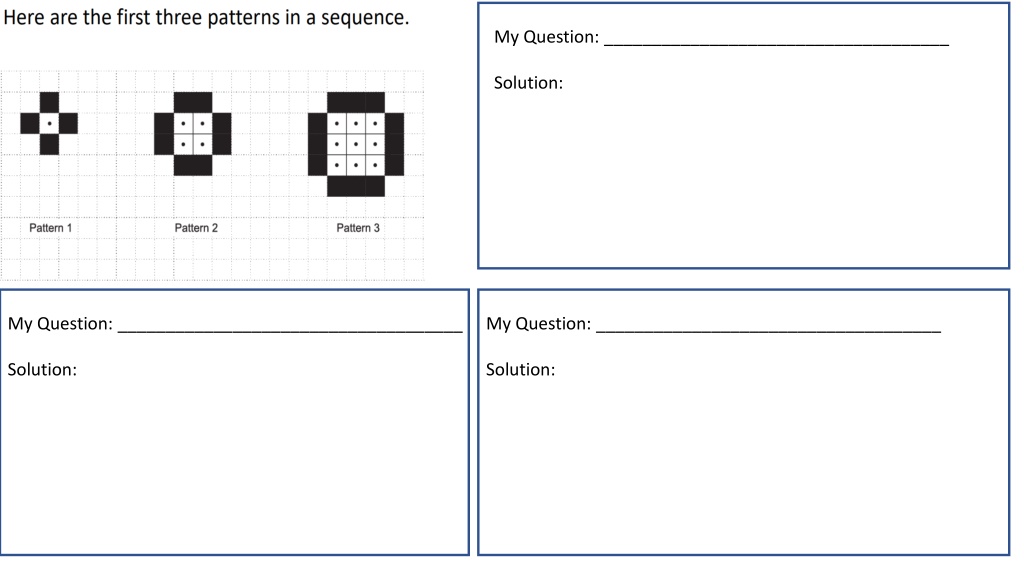Select the Solution label in the top-right box
The height and width of the screenshot is (576, 1024).
tap(528, 83)
